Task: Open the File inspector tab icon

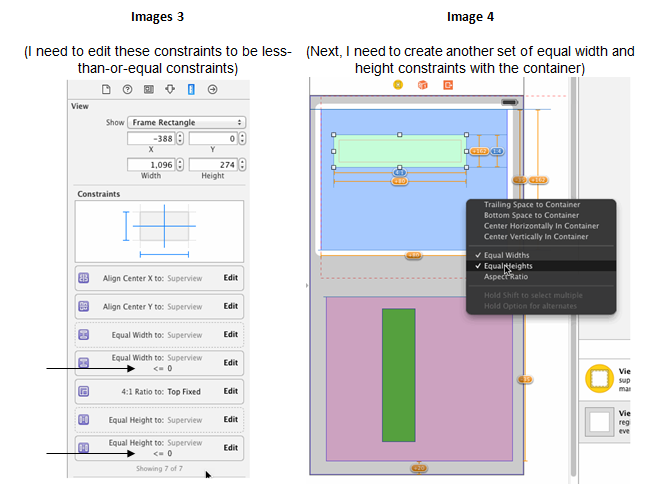Action: point(107,90)
